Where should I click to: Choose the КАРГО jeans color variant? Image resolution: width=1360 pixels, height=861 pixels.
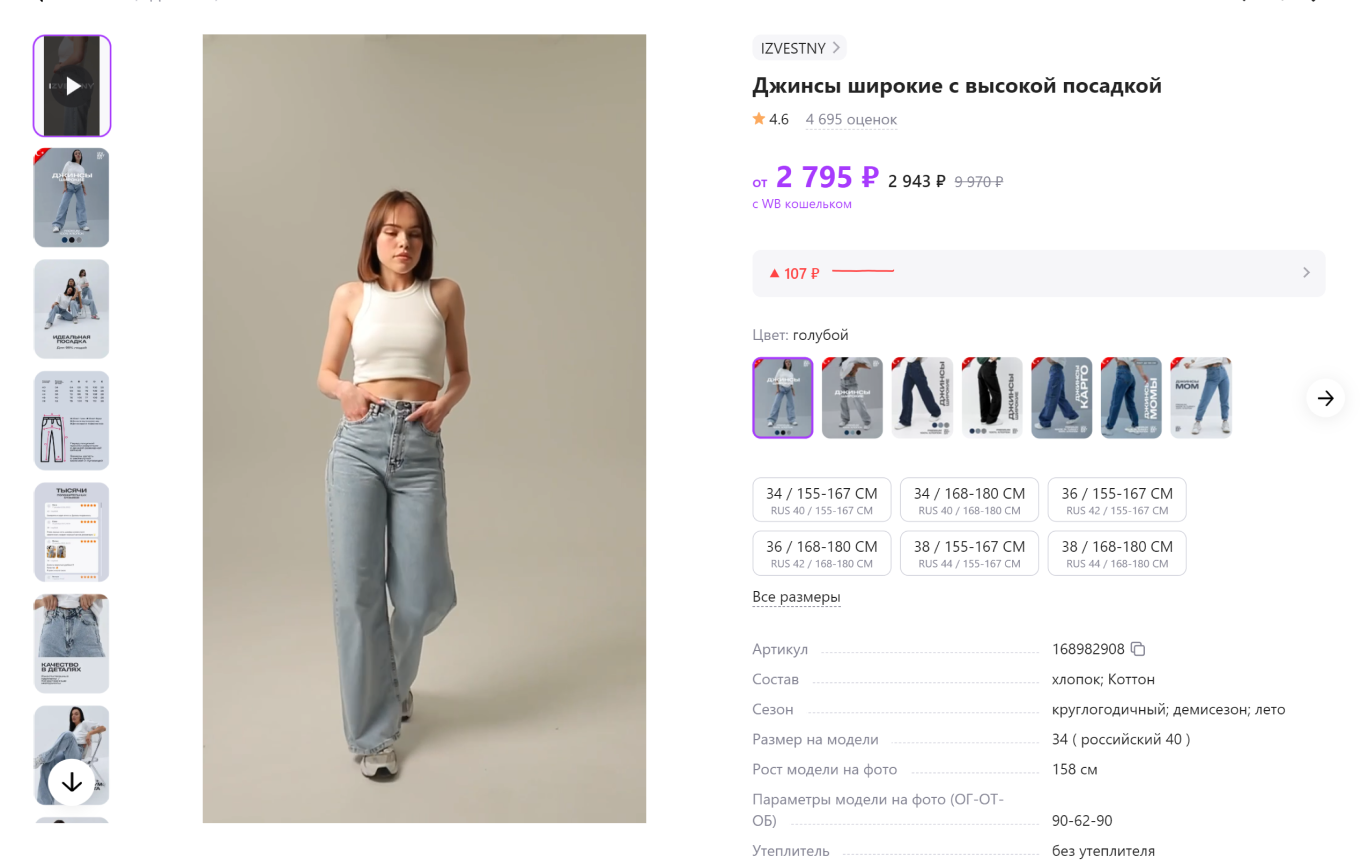point(1061,398)
